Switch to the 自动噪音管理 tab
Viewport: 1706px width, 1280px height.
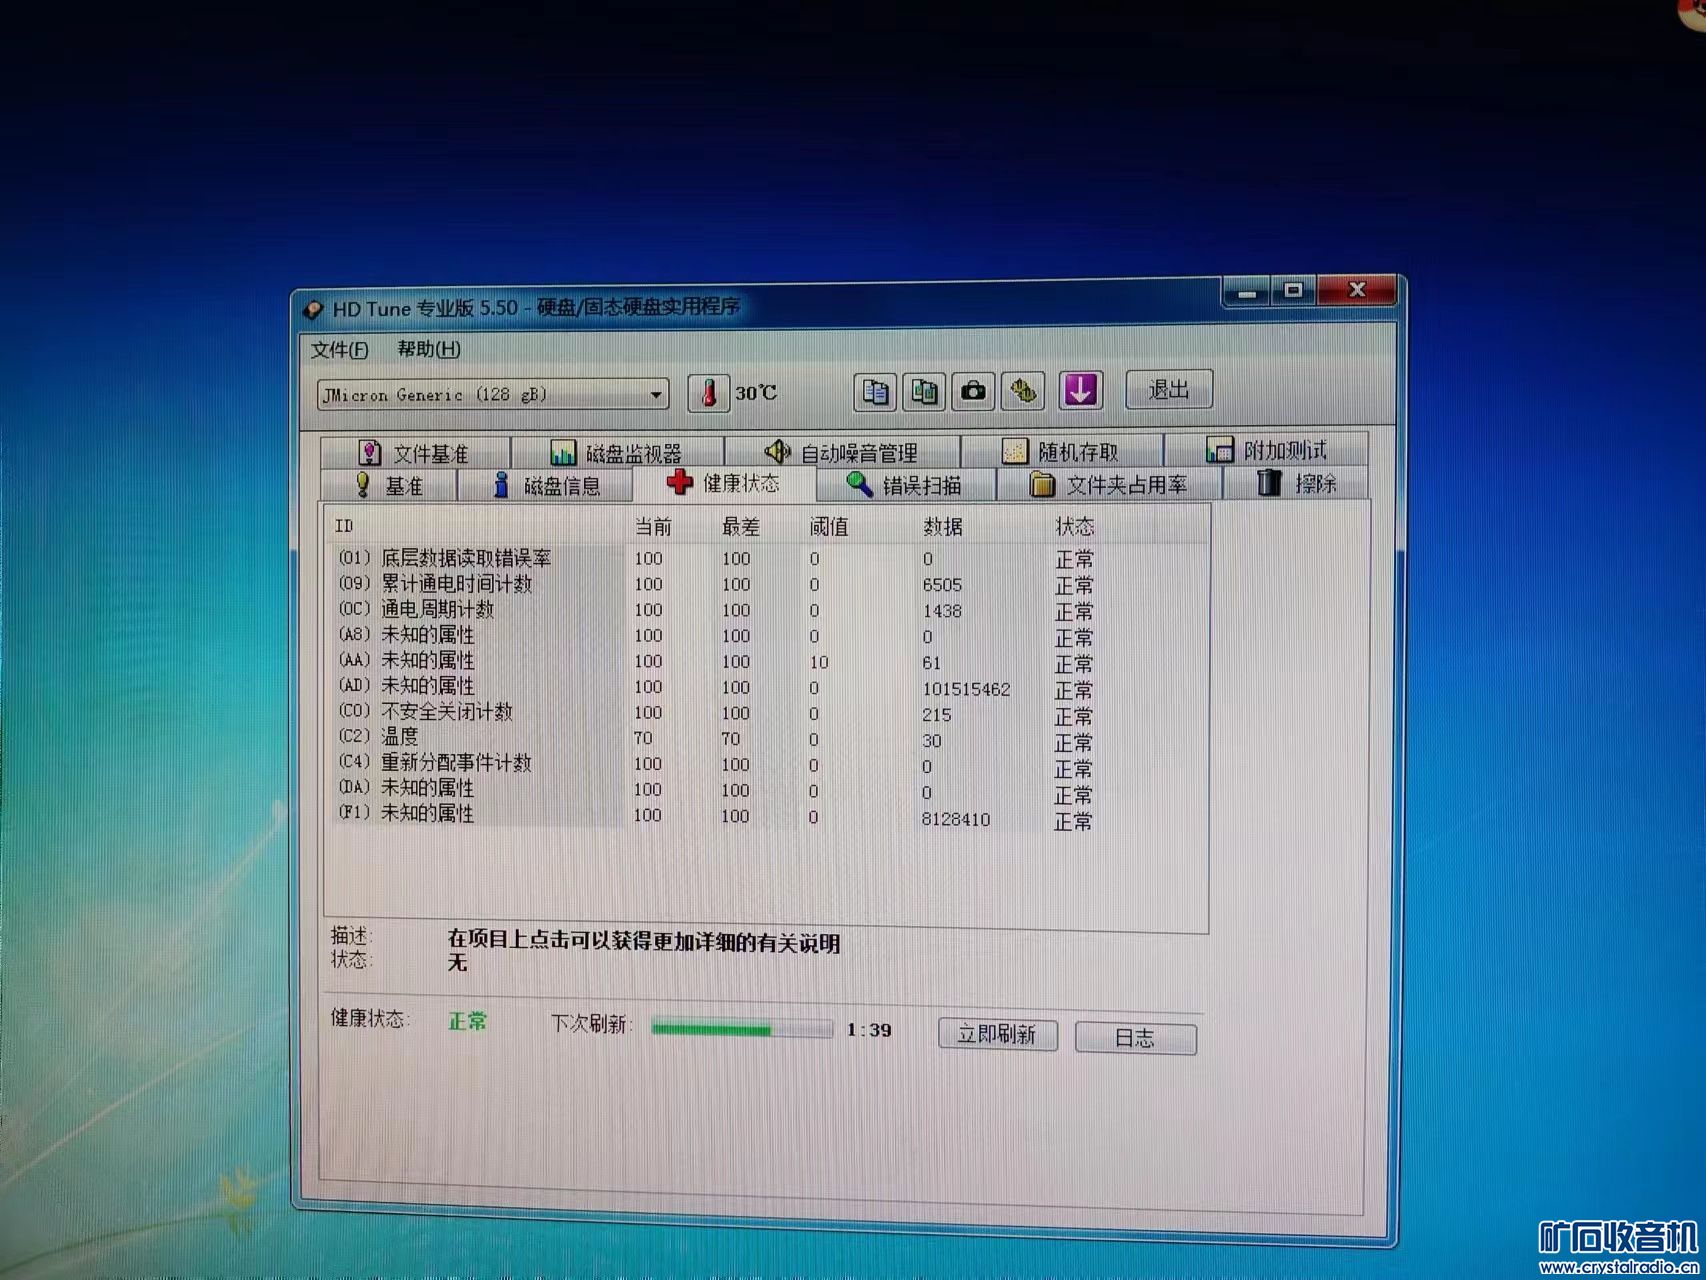click(x=842, y=452)
